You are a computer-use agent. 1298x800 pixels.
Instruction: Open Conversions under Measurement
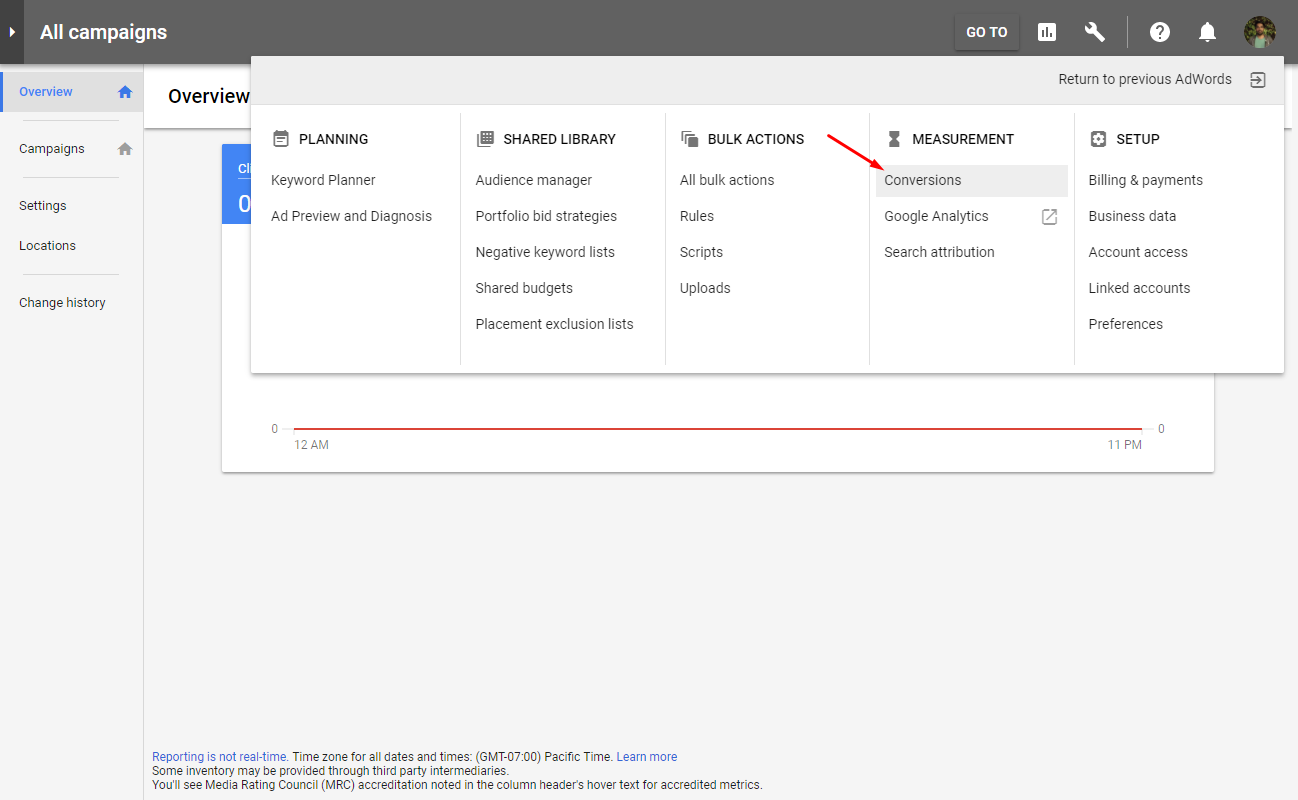pos(972,180)
